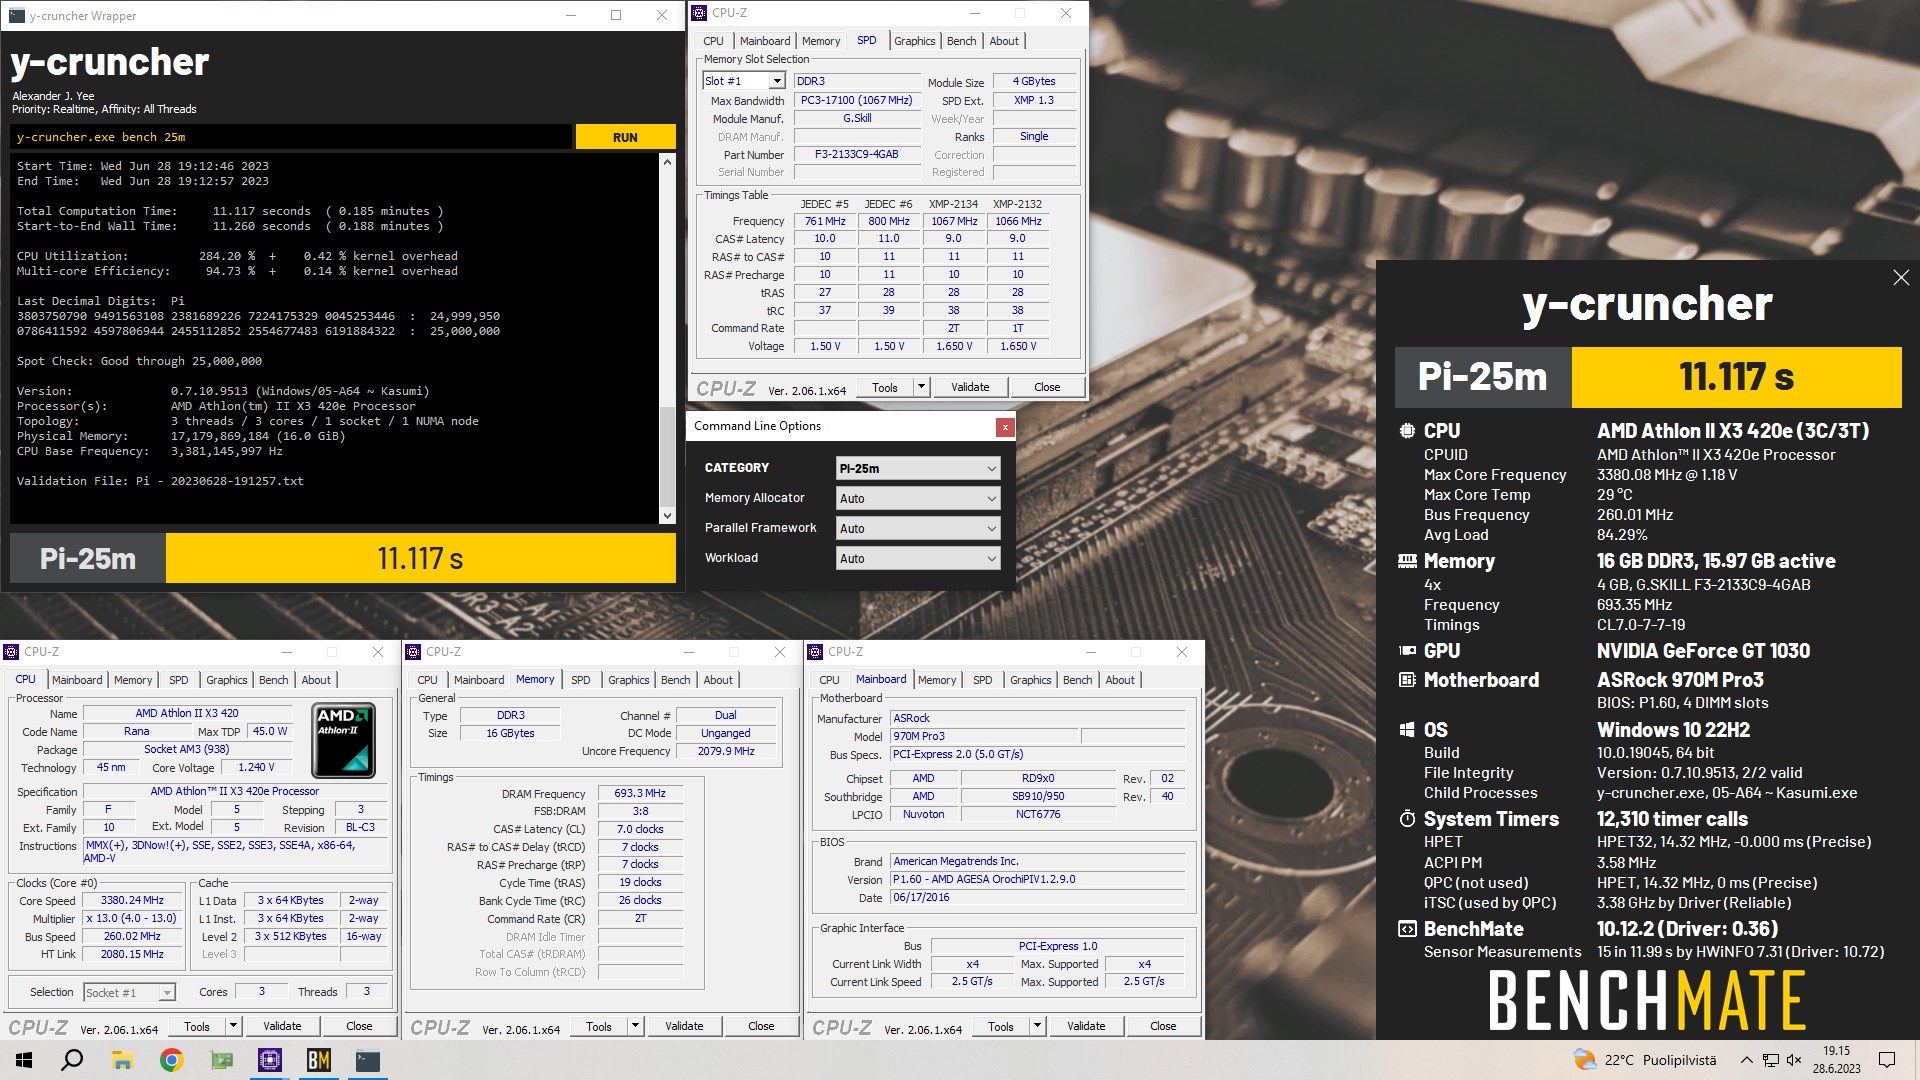Open SPD tab in Mainboard CPU-Z window
This screenshot has width=1920, height=1080.
click(983, 680)
